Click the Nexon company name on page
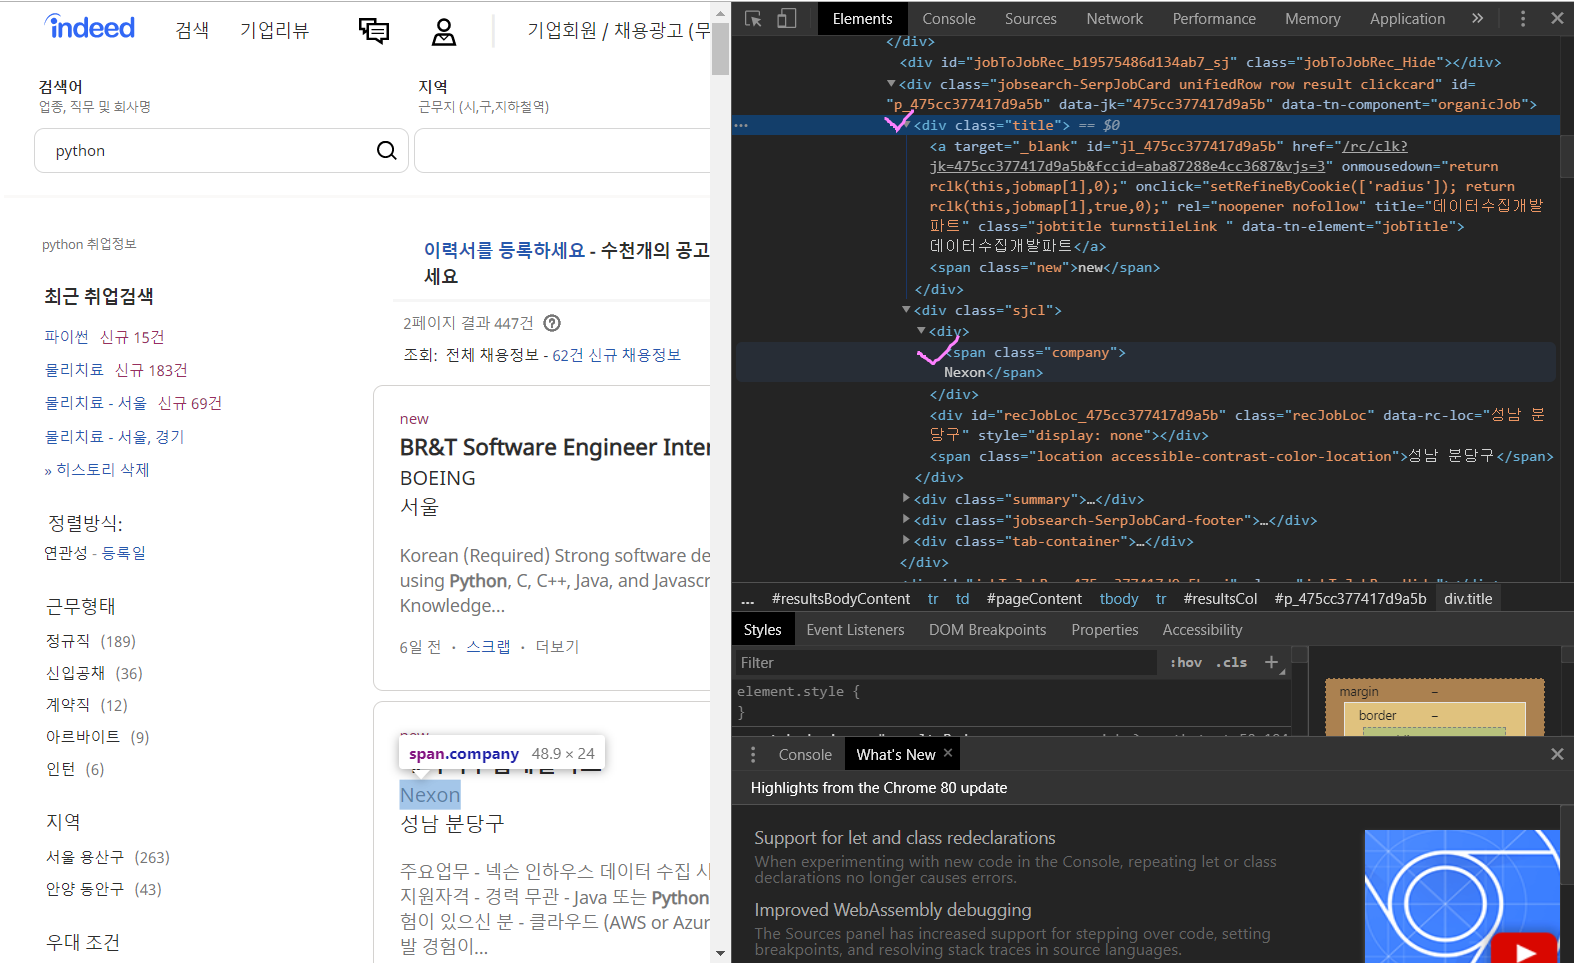This screenshot has width=1574, height=963. tap(430, 795)
